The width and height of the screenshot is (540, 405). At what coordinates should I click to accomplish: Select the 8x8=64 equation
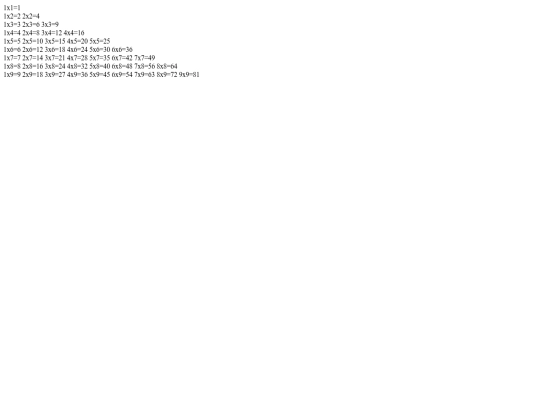pos(167,66)
